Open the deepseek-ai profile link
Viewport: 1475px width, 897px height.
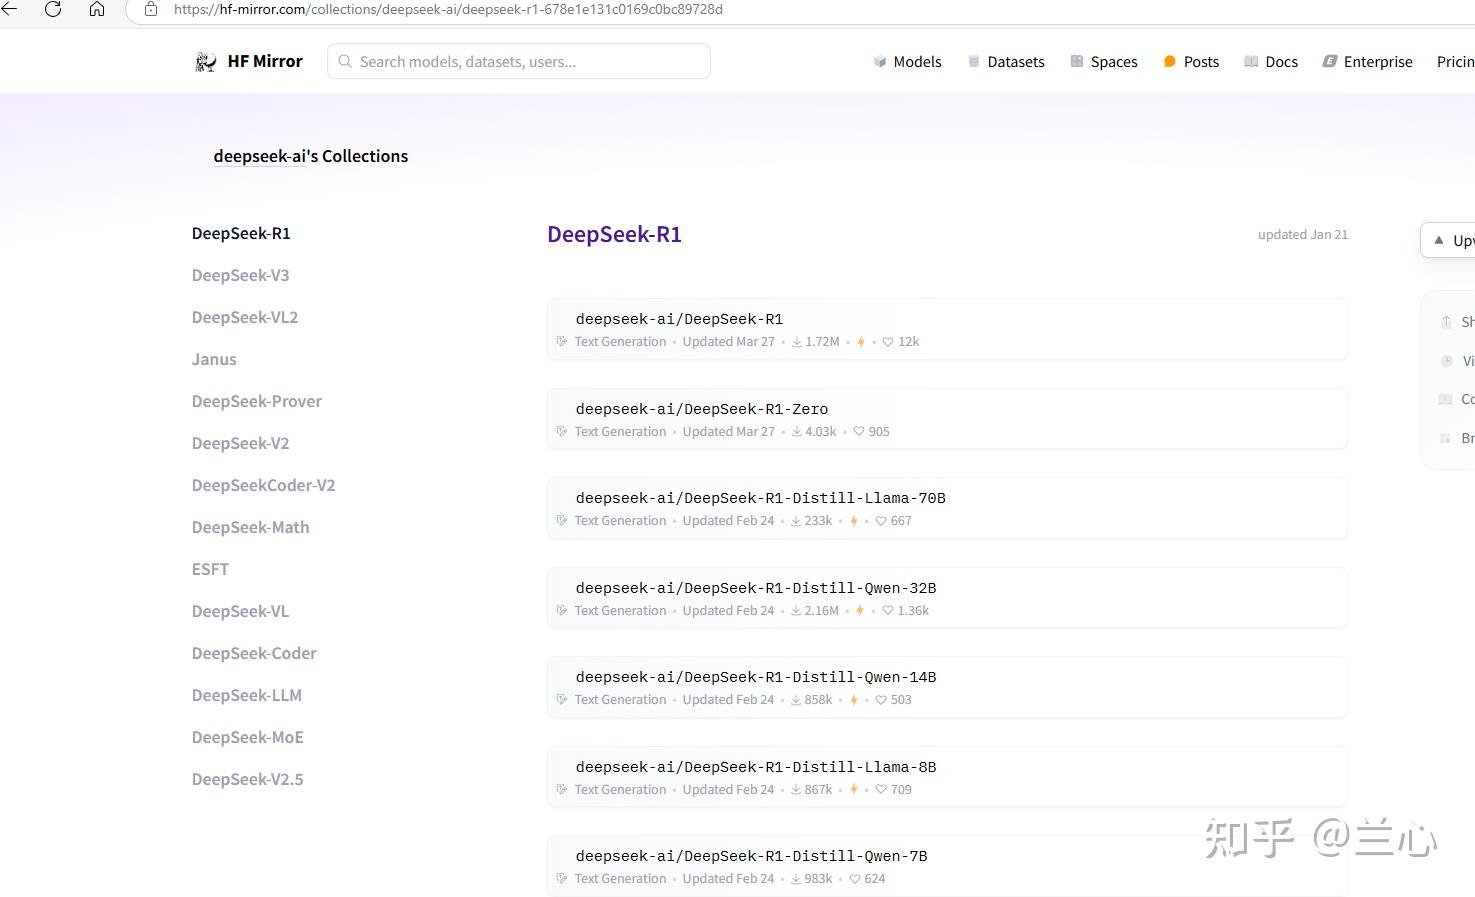tap(259, 156)
